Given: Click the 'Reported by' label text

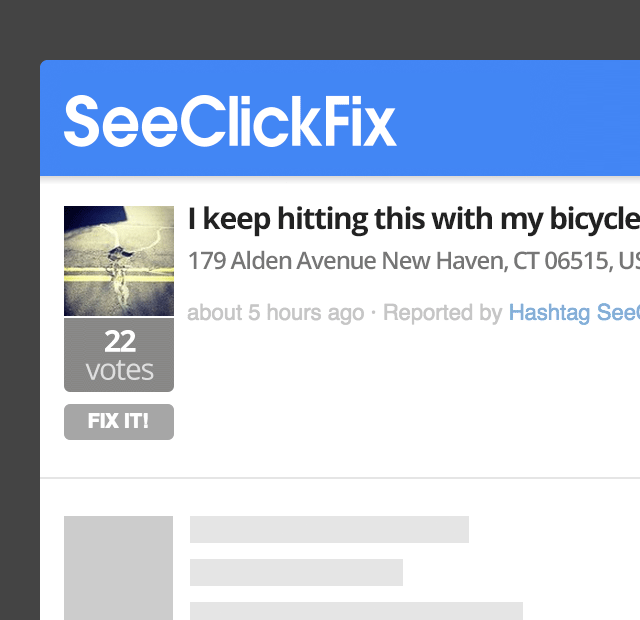Looking at the screenshot, I should tap(442, 313).
